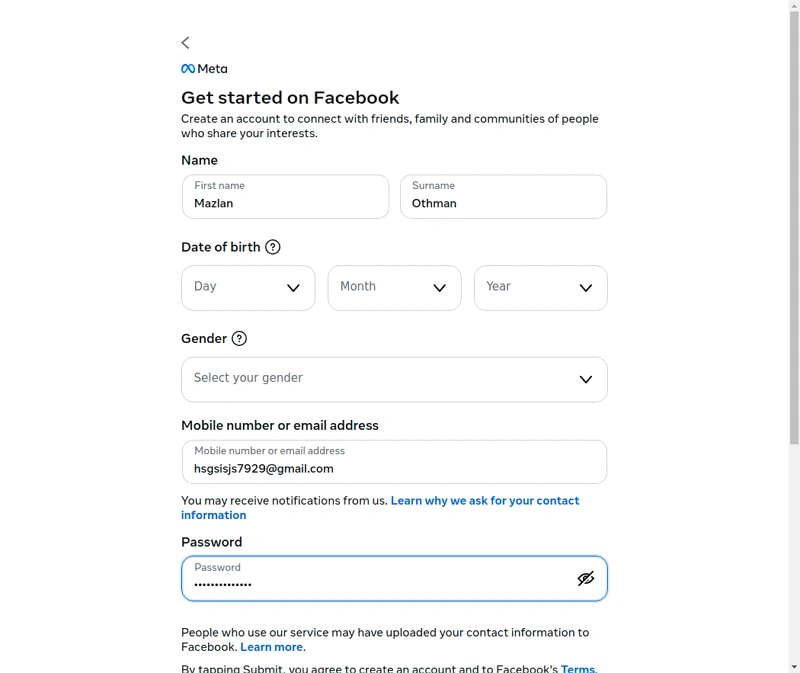The image size is (800, 673).
Task: Open the Day dropdown
Action: tap(248, 288)
